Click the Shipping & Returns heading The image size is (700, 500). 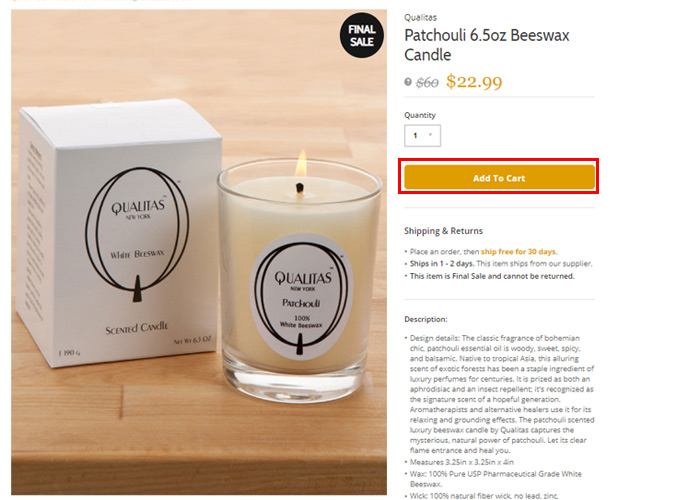(x=443, y=231)
